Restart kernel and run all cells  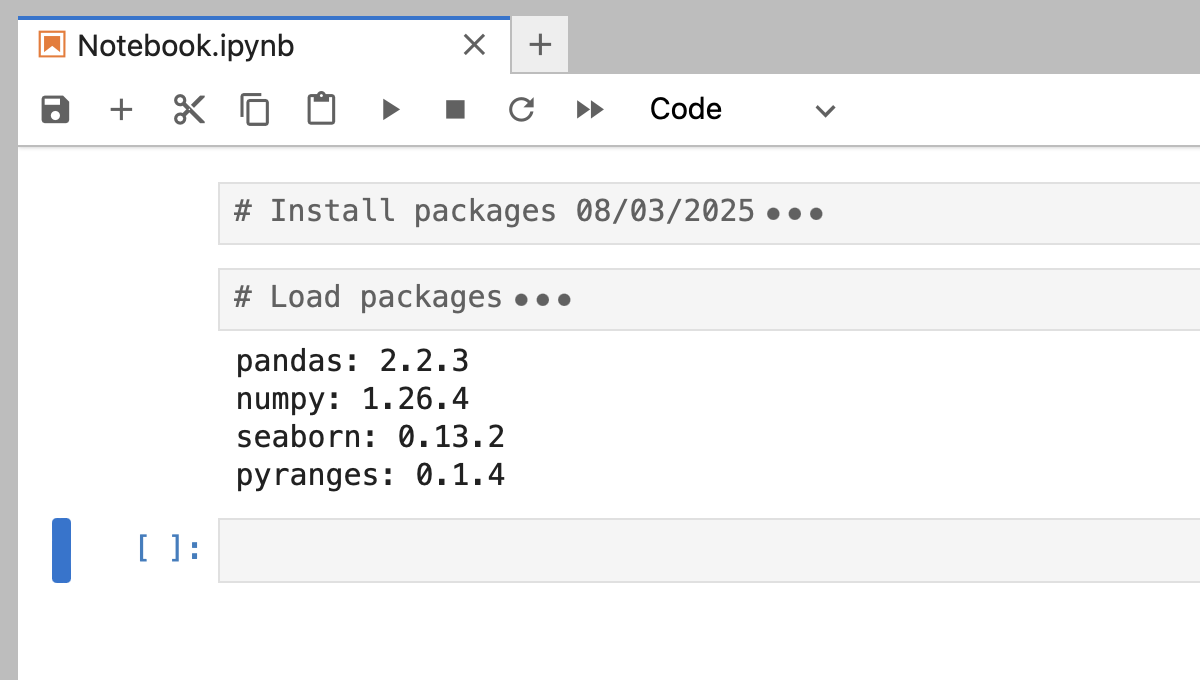click(x=589, y=110)
